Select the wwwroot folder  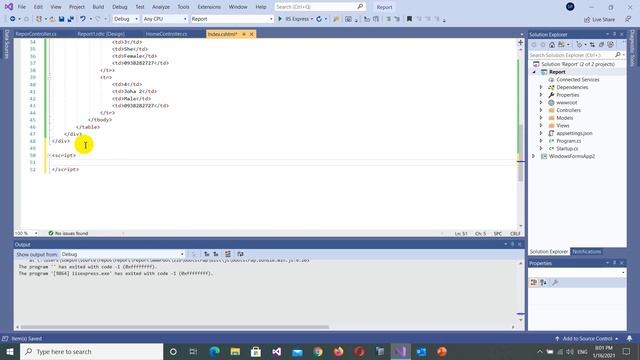tap(567, 103)
